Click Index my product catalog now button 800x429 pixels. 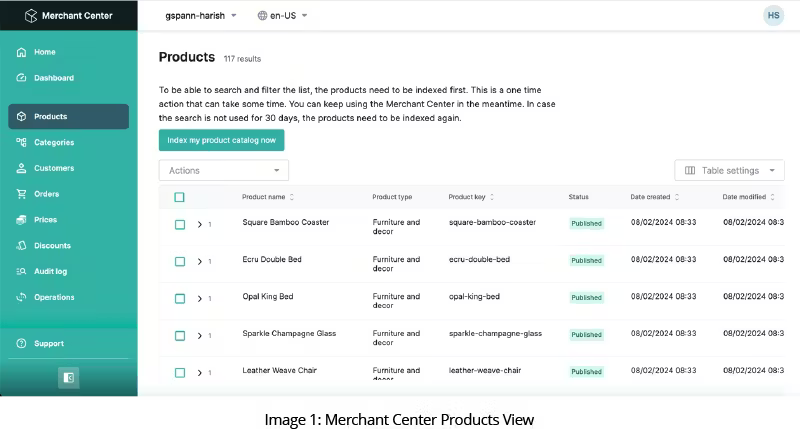[221, 140]
